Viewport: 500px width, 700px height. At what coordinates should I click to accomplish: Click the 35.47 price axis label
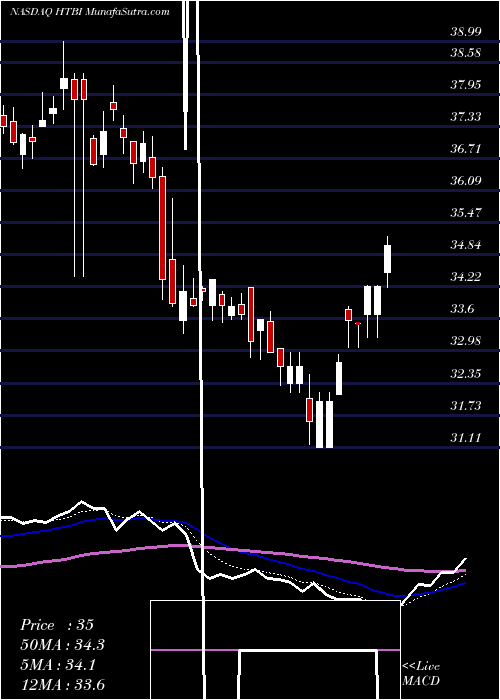(x=466, y=212)
